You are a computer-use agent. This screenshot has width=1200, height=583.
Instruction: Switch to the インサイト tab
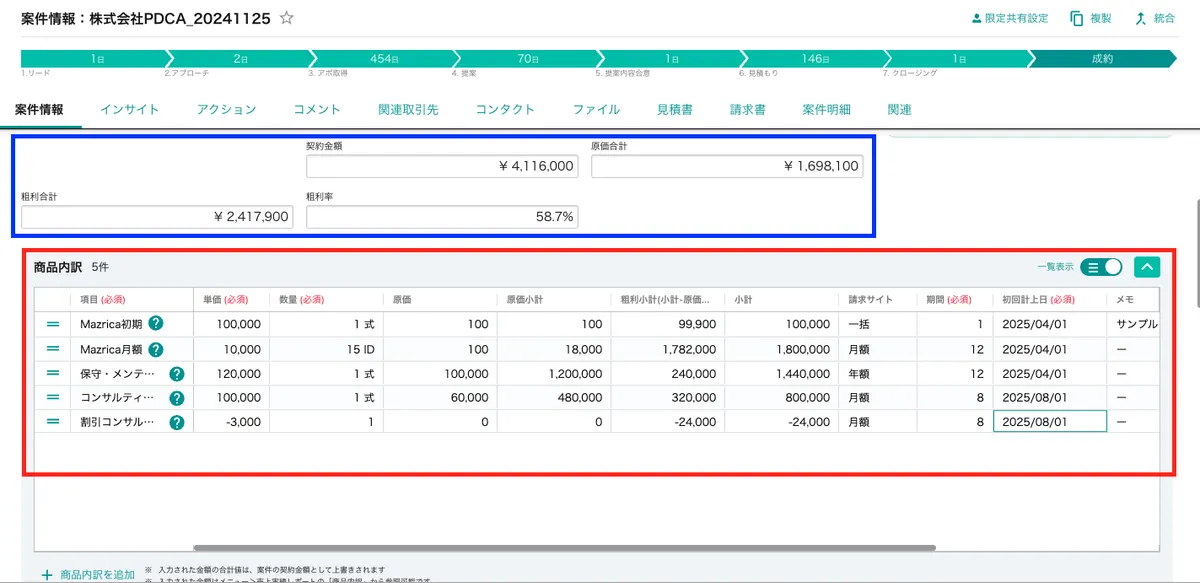click(129, 109)
